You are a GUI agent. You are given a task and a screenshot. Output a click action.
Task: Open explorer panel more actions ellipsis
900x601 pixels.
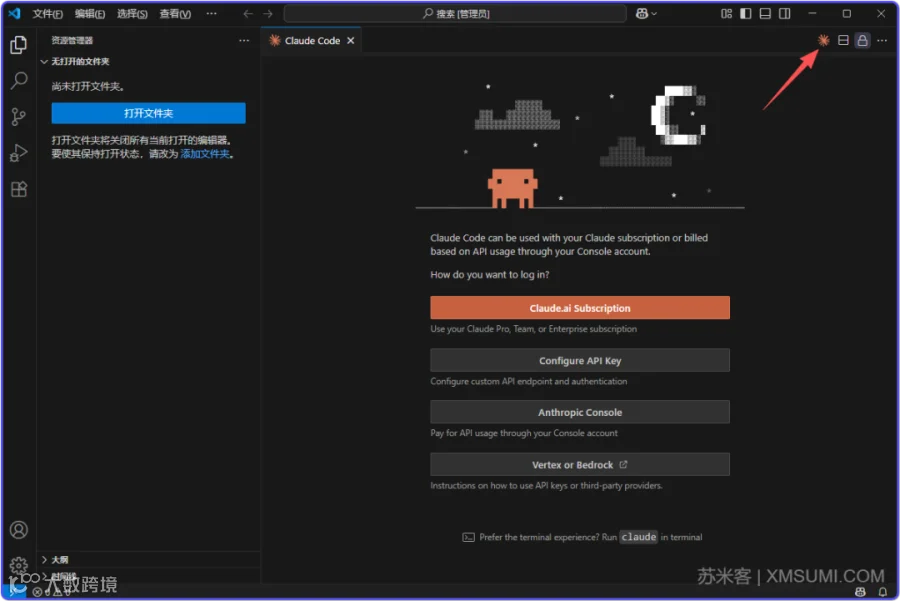[x=244, y=40]
